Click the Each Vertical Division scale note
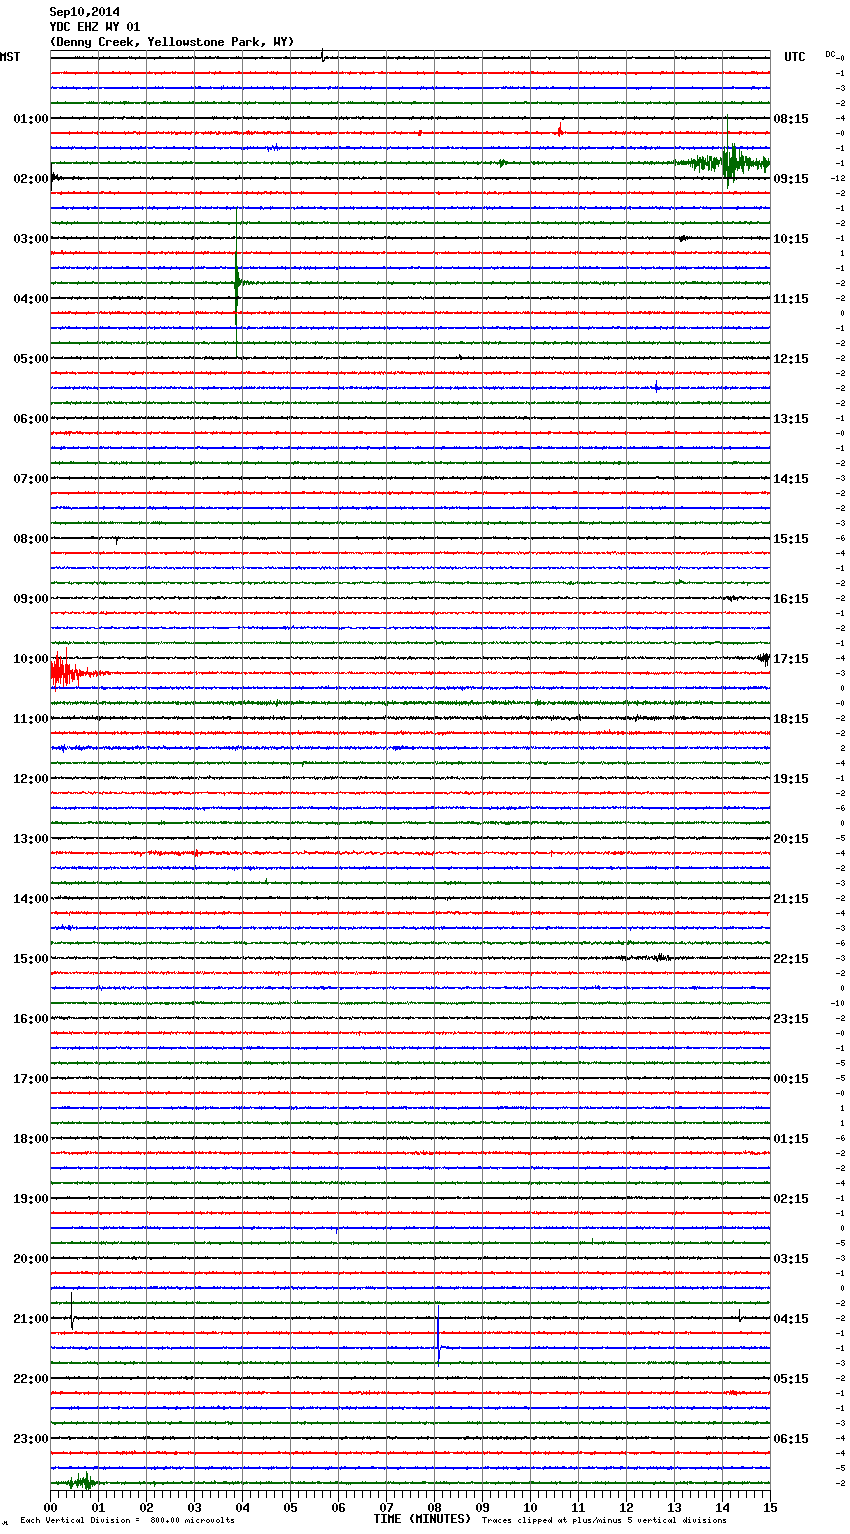 pyautogui.click(x=127, y=1521)
